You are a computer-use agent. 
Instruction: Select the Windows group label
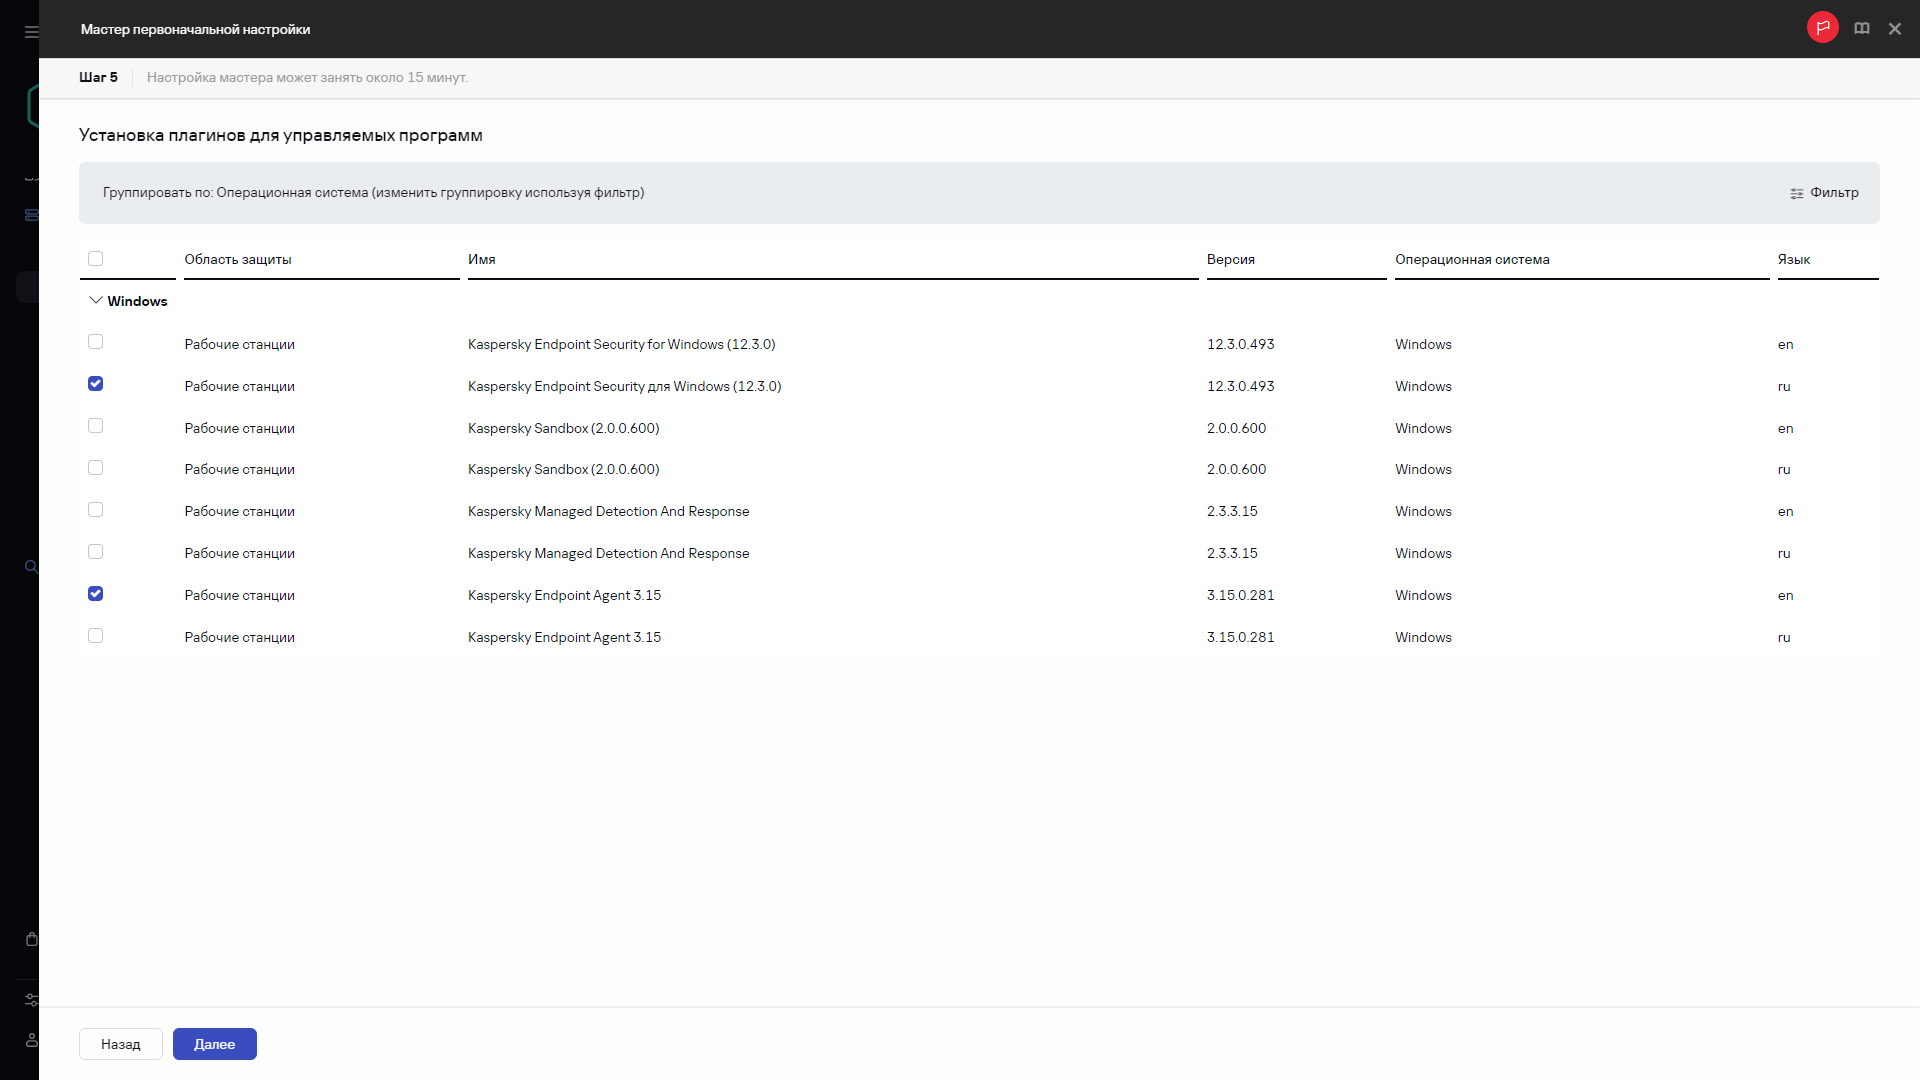pyautogui.click(x=137, y=301)
